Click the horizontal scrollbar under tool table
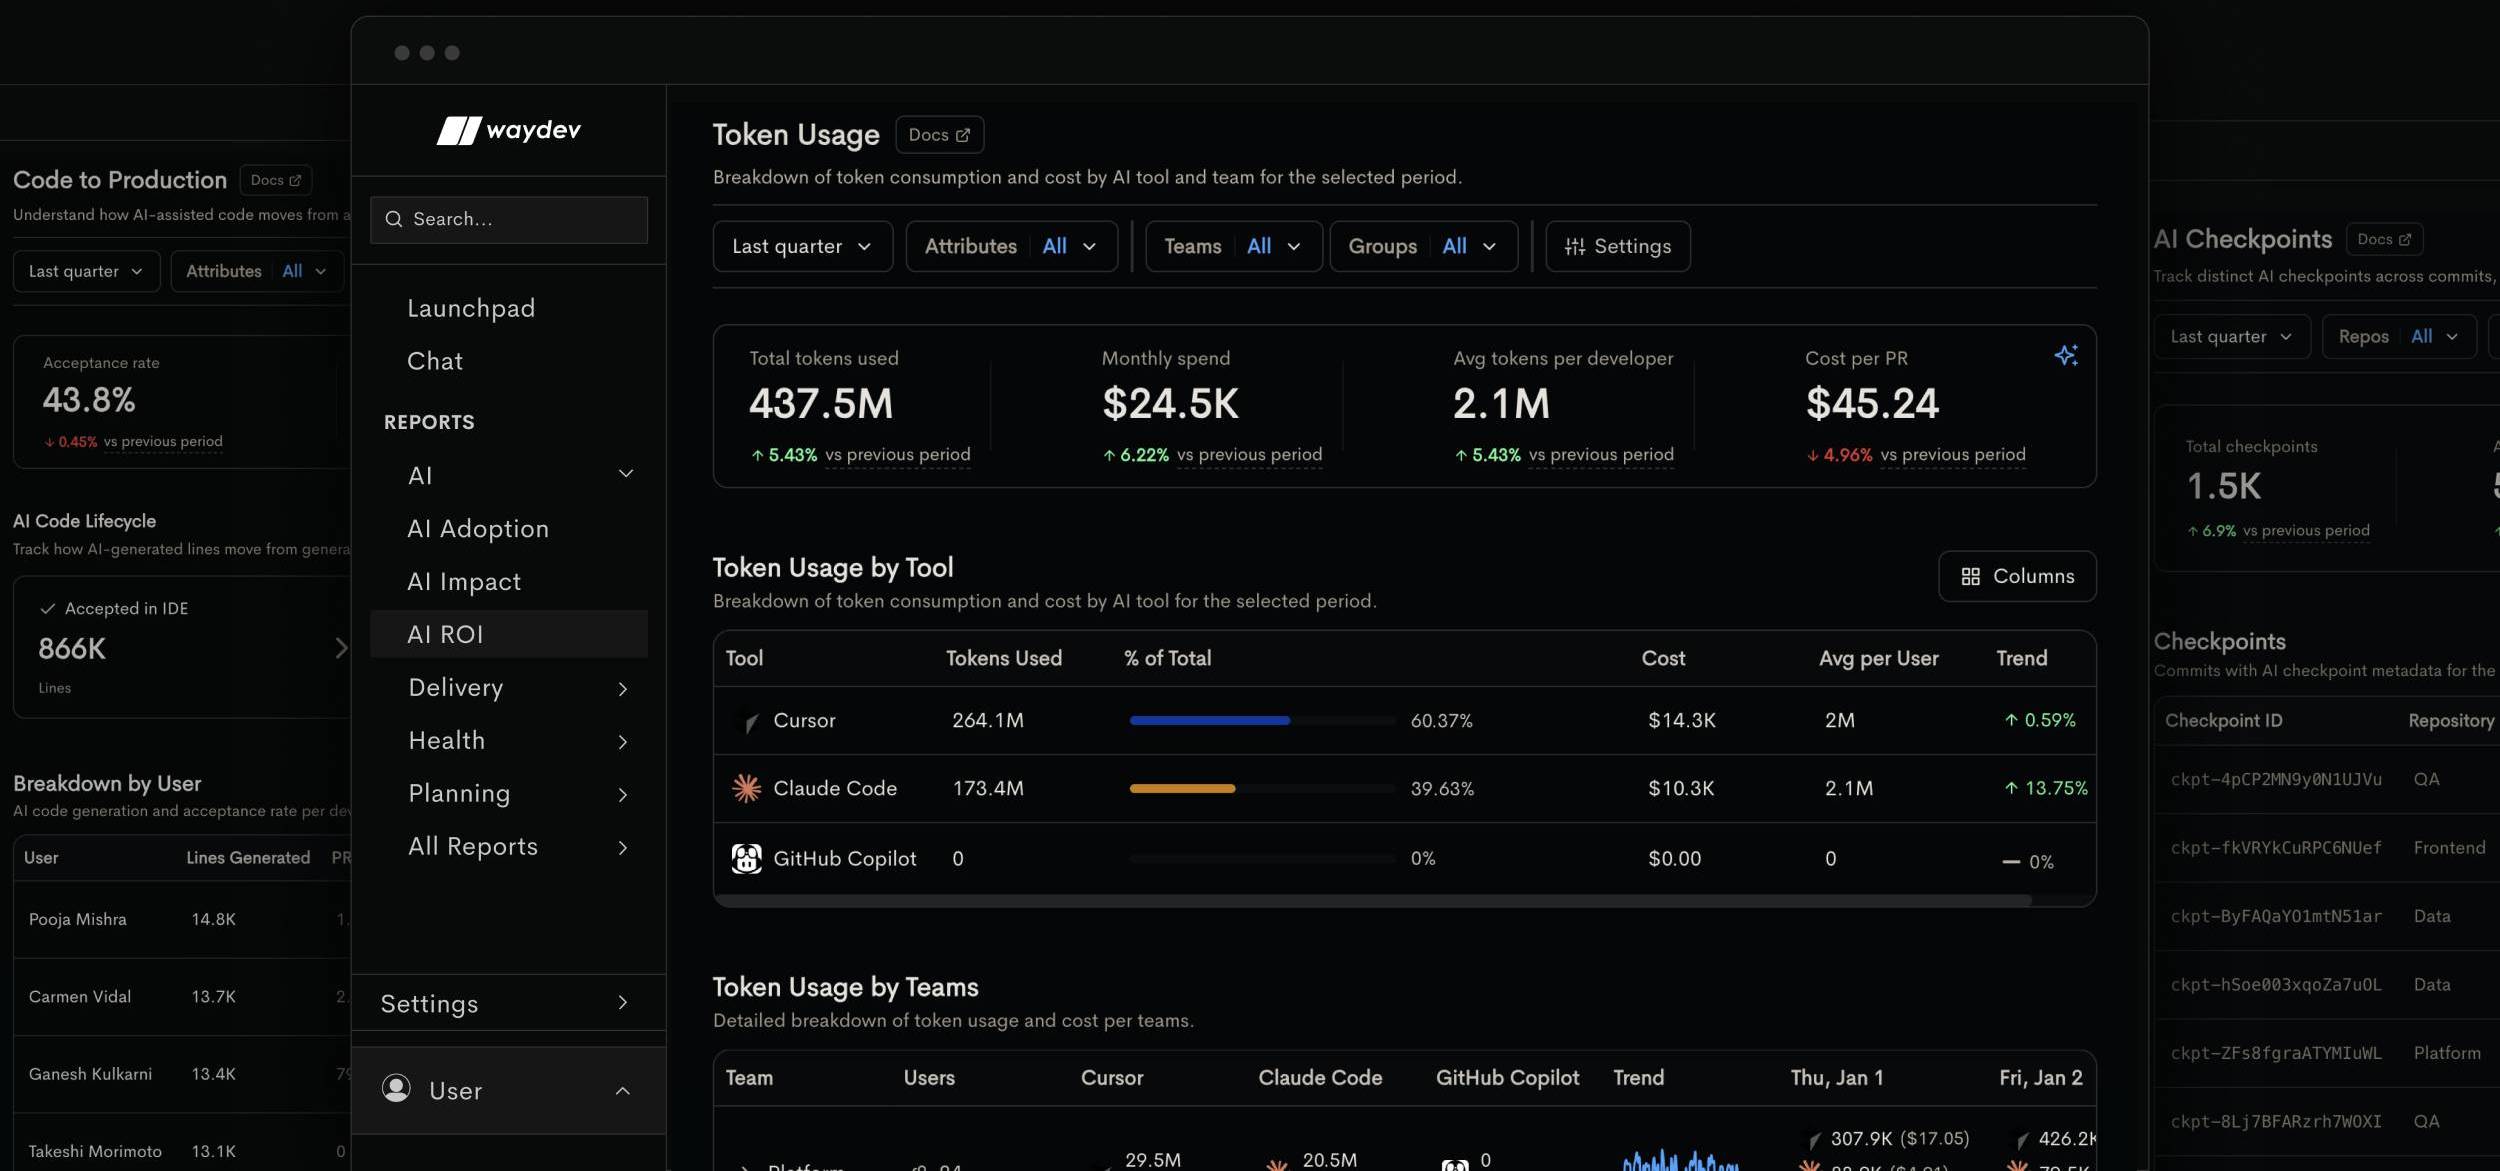 (x=1372, y=900)
